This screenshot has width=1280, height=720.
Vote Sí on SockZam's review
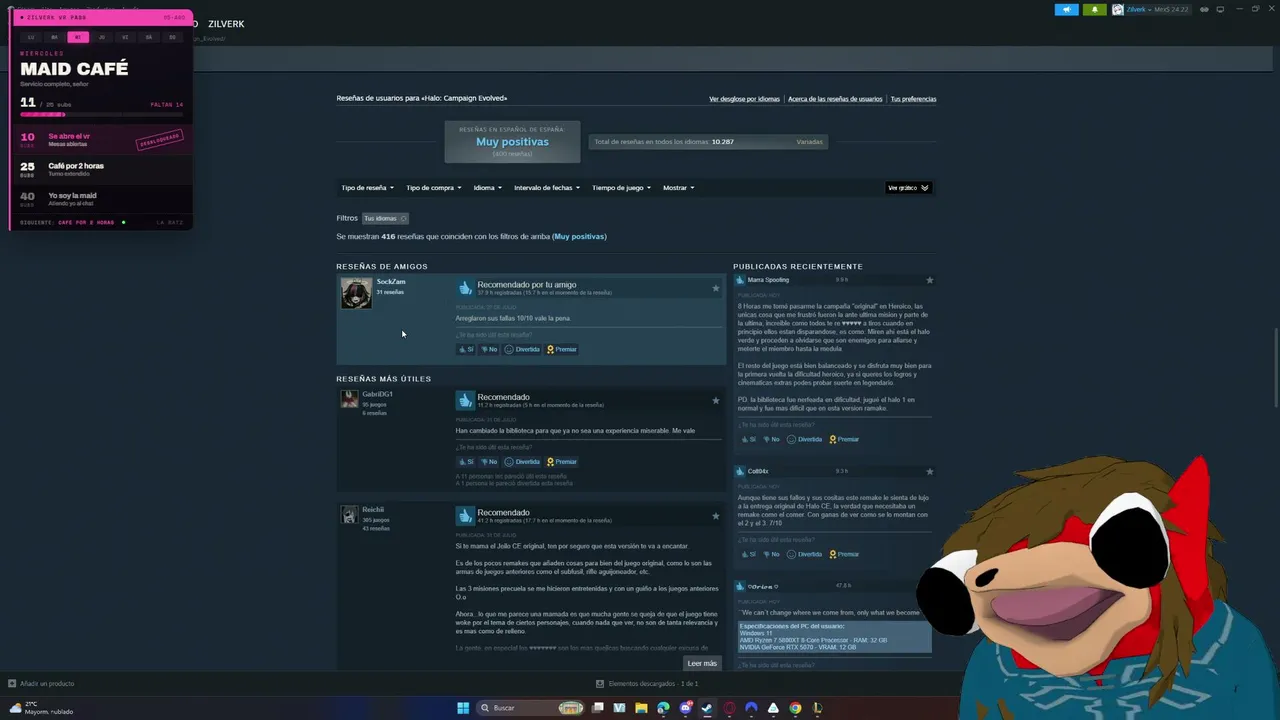pyautogui.click(x=466, y=350)
